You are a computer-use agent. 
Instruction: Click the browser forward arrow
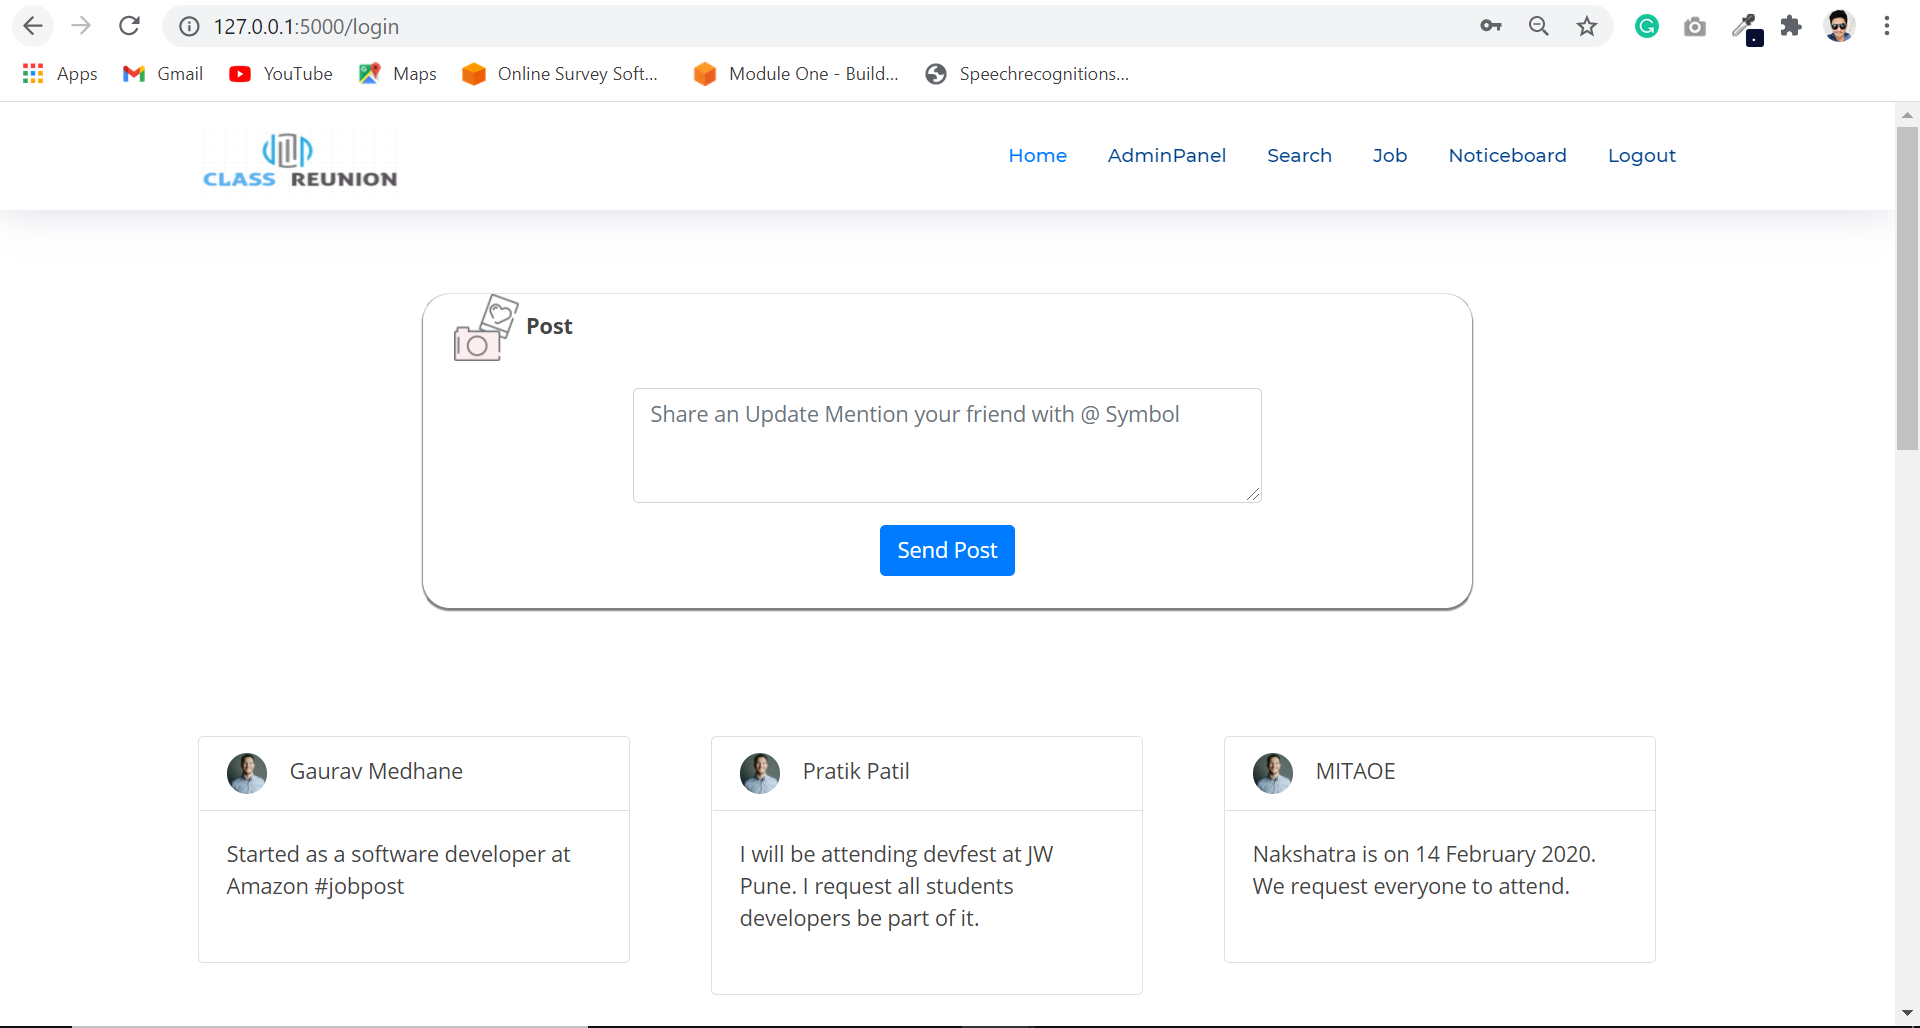point(81,26)
